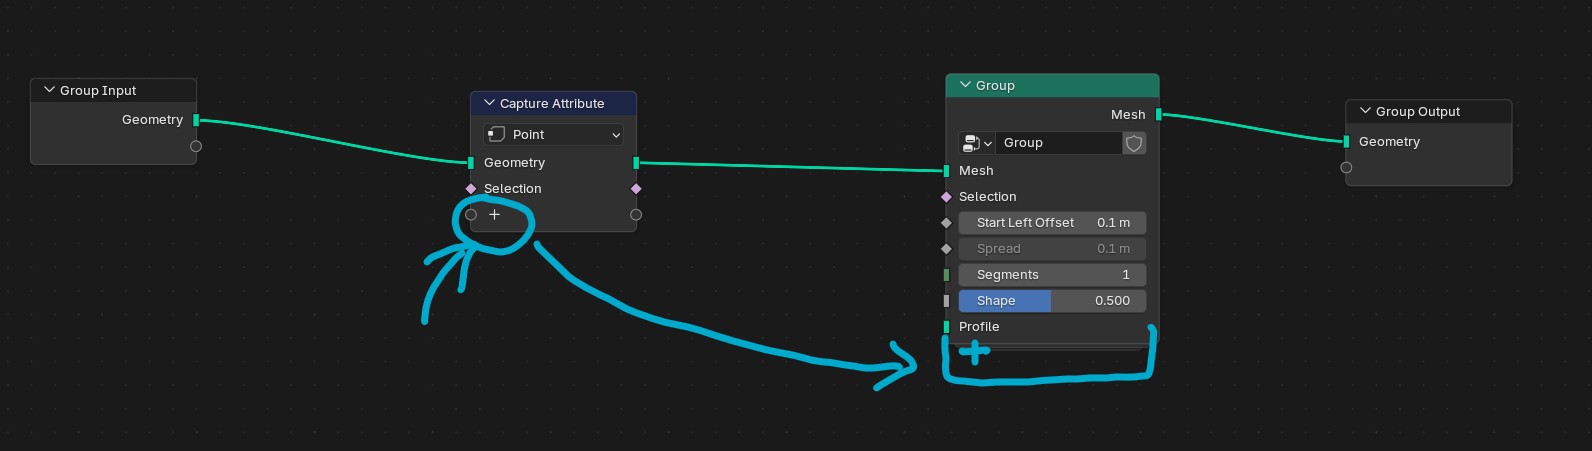
Task: Click the Group node Mesh output socket
Action: coord(1159,114)
